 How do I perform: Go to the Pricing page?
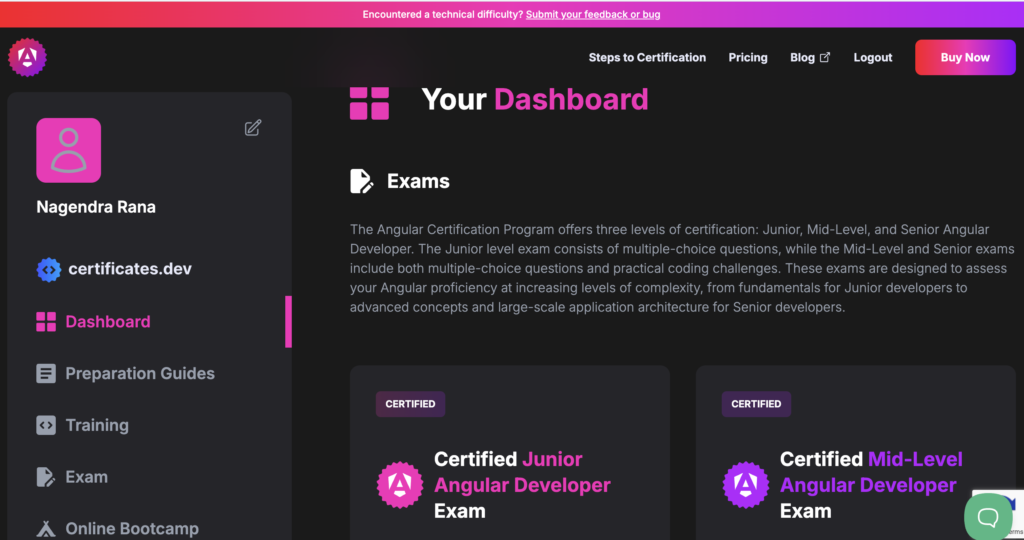tap(748, 58)
